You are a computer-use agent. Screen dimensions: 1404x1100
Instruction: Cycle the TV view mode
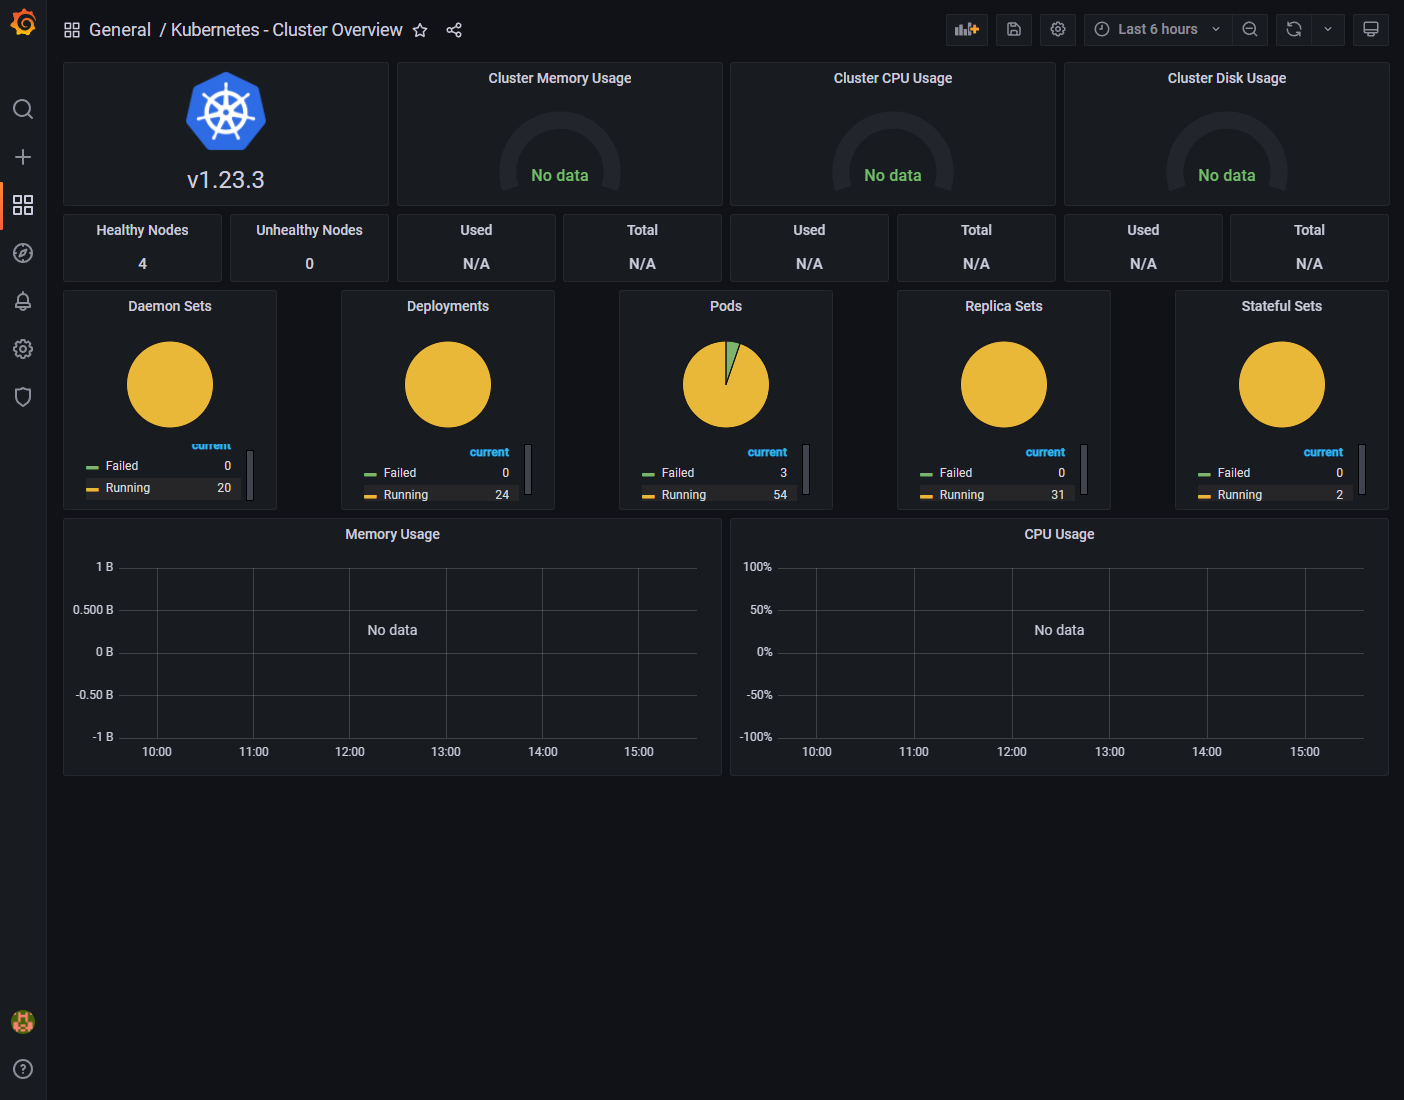[1371, 29]
